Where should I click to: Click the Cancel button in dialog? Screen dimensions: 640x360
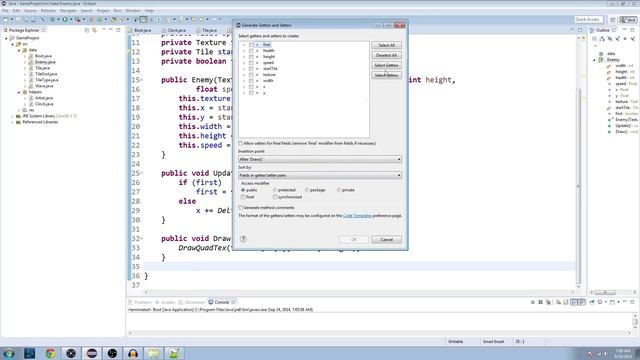click(x=386, y=240)
